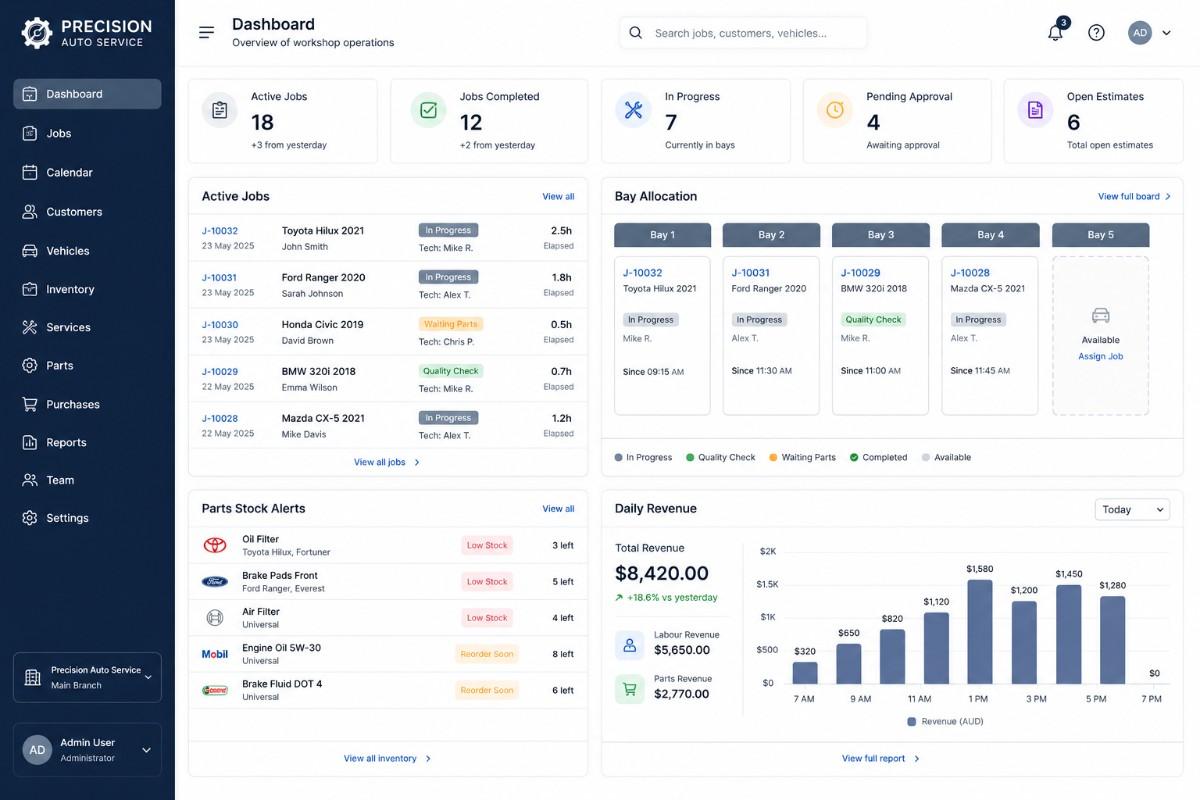1200x800 pixels.
Task: Click the In Progress wrench tools icon
Action: (x=633, y=110)
